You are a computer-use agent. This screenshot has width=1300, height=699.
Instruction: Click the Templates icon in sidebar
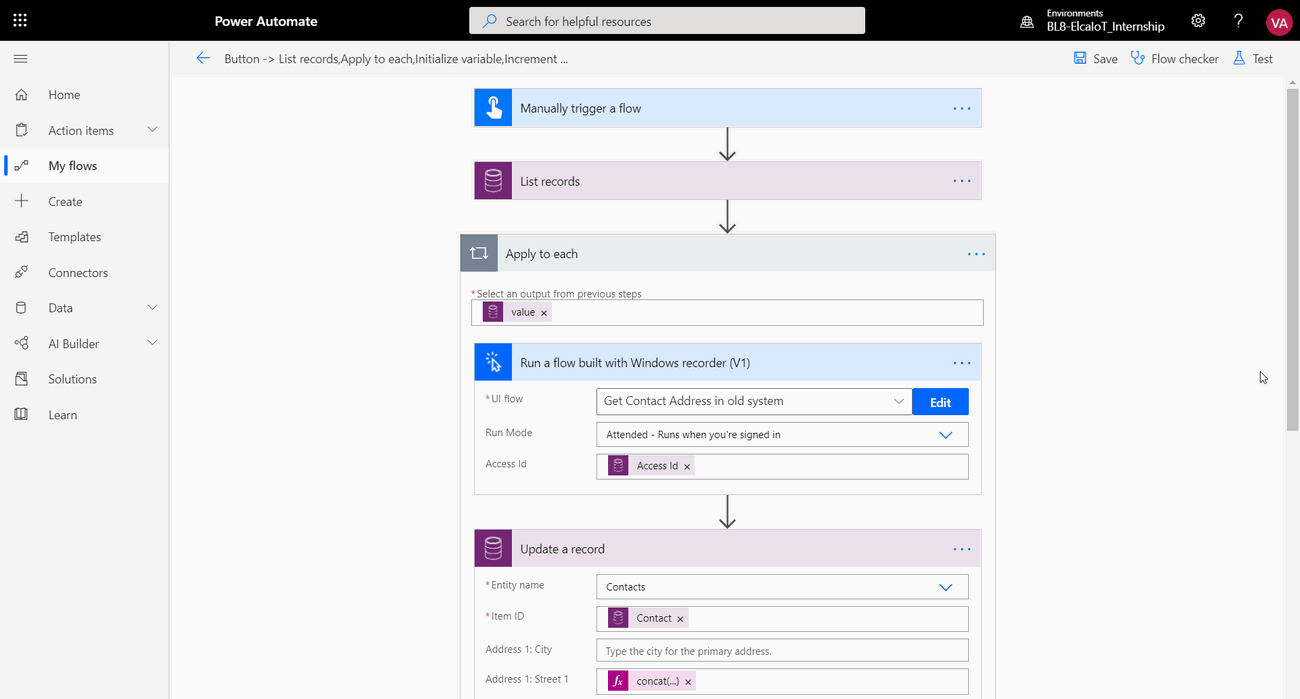(x=21, y=237)
